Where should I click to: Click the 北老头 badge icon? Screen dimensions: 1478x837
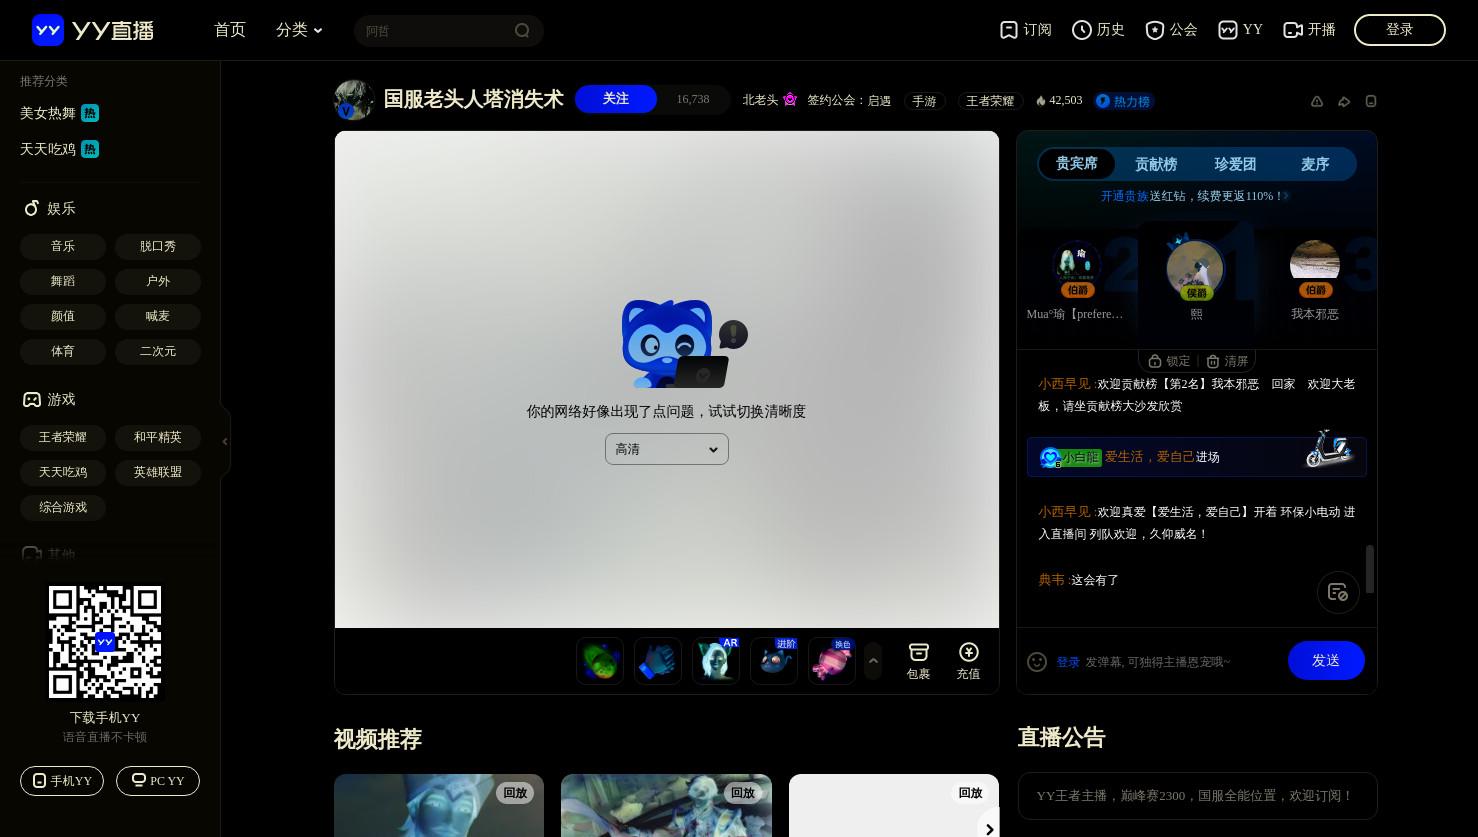point(790,100)
